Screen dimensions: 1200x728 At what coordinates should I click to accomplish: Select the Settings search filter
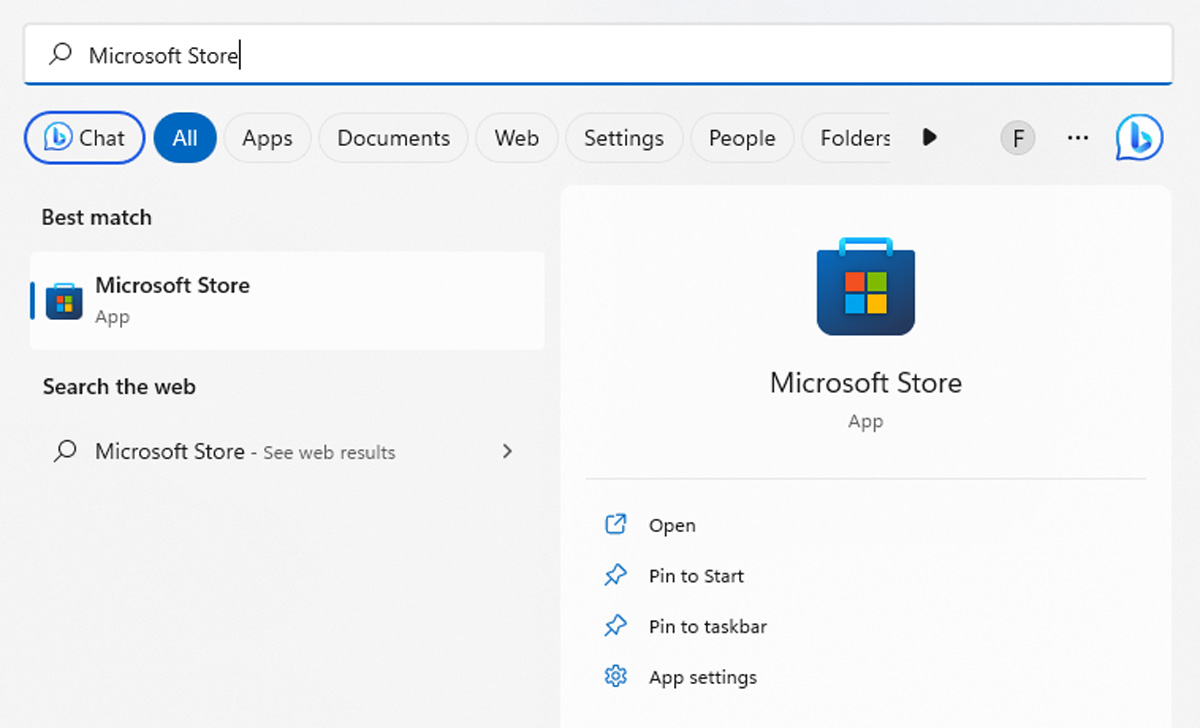[x=624, y=138]
